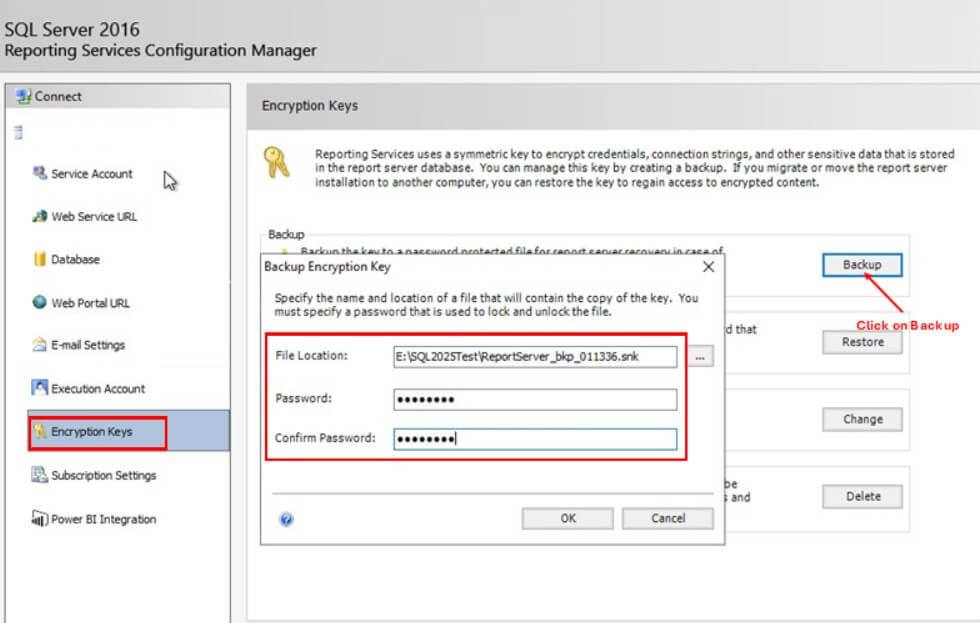The image size is (980, 623).
Task: Select Execution Account in sidebar
Action: 98,389
